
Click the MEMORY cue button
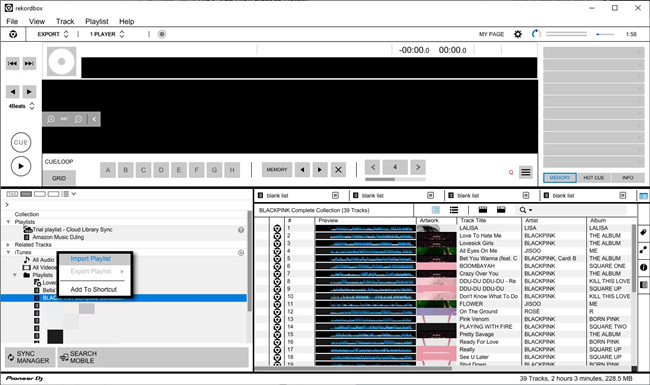tap(277, 169)
